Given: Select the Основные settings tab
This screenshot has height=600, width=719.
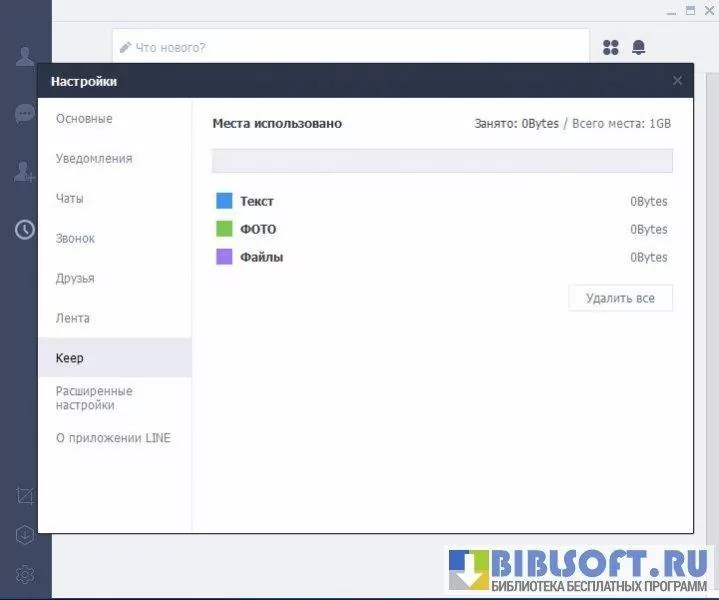Looking at the screenshot, I should click(x=84, y=119).
